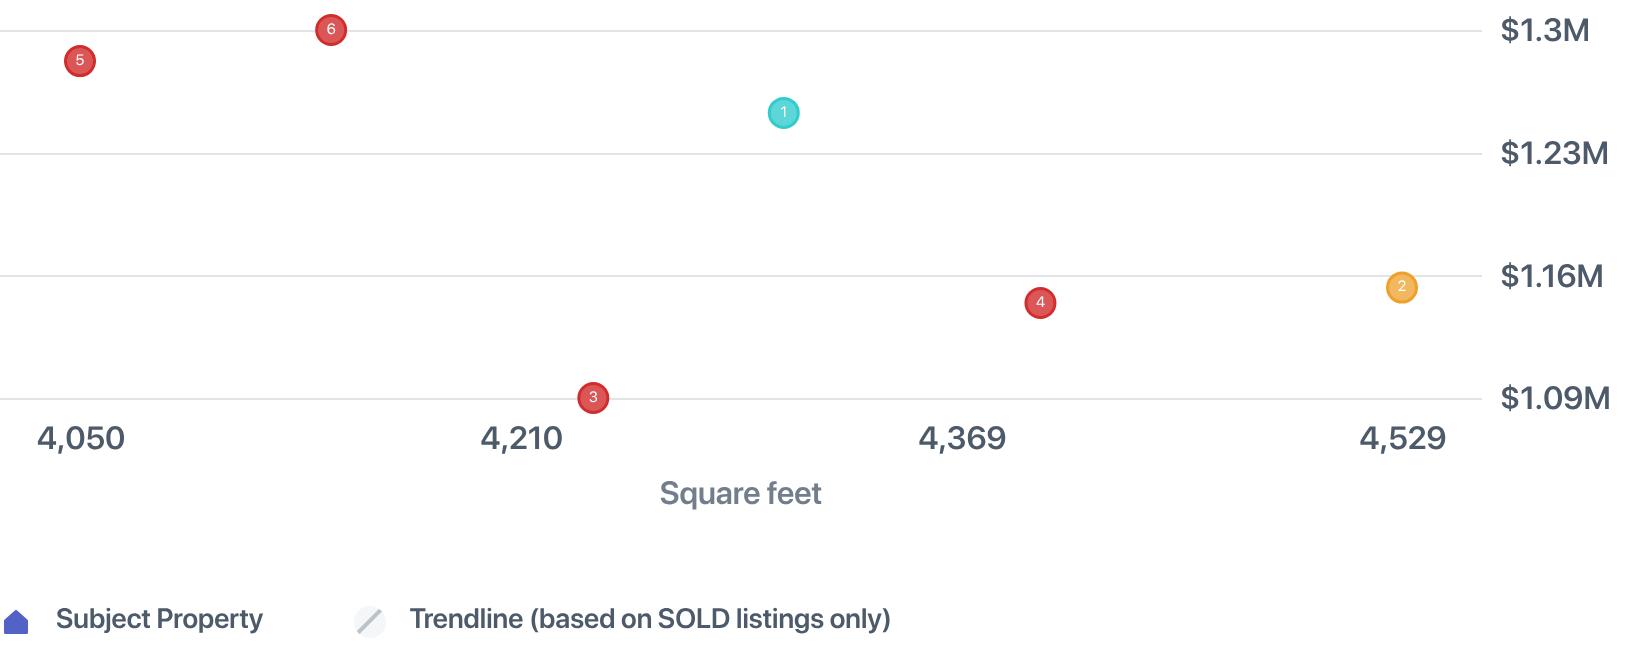
Task: Click the 4,050 x-axis label
Action: (x=81, y=438)
